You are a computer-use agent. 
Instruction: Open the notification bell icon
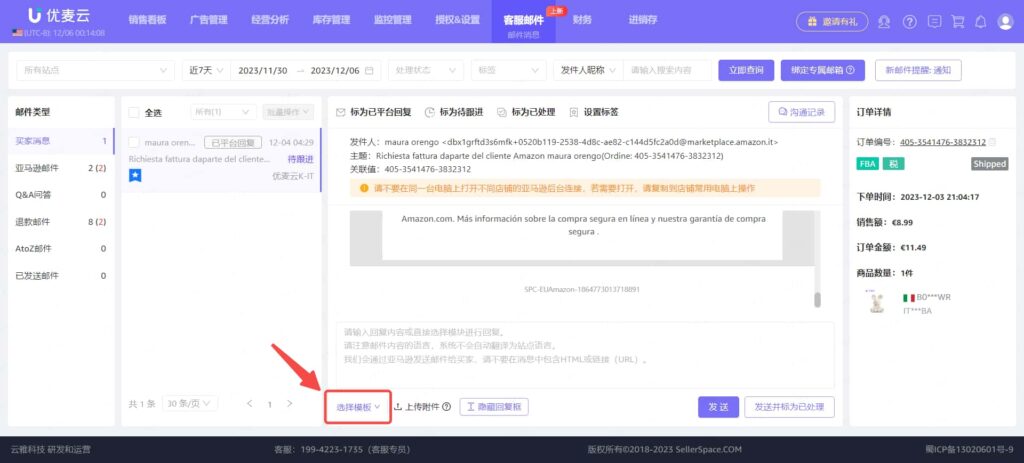point(980,22)
